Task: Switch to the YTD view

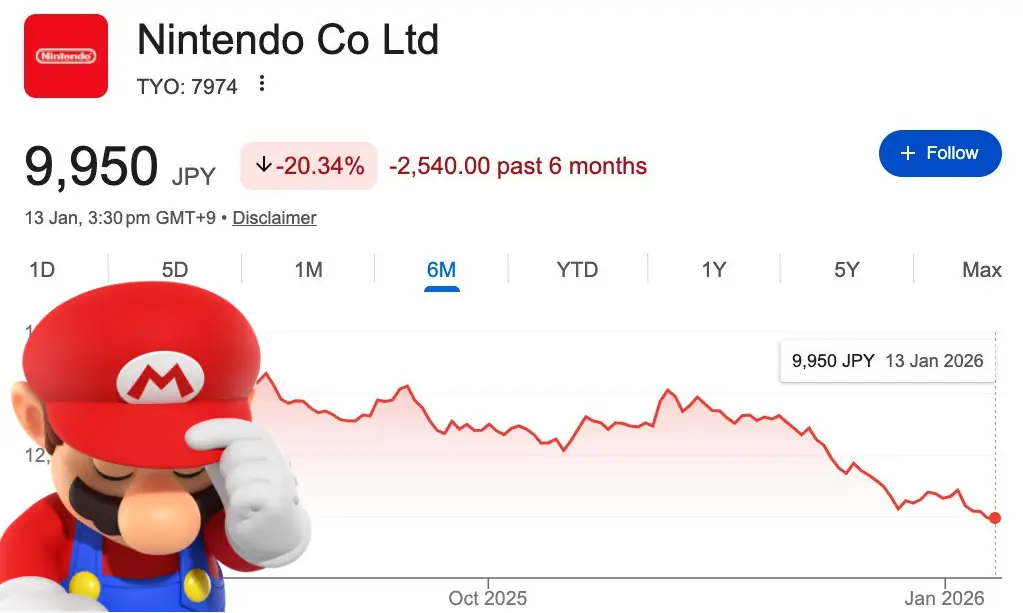Action: point(576,269)
